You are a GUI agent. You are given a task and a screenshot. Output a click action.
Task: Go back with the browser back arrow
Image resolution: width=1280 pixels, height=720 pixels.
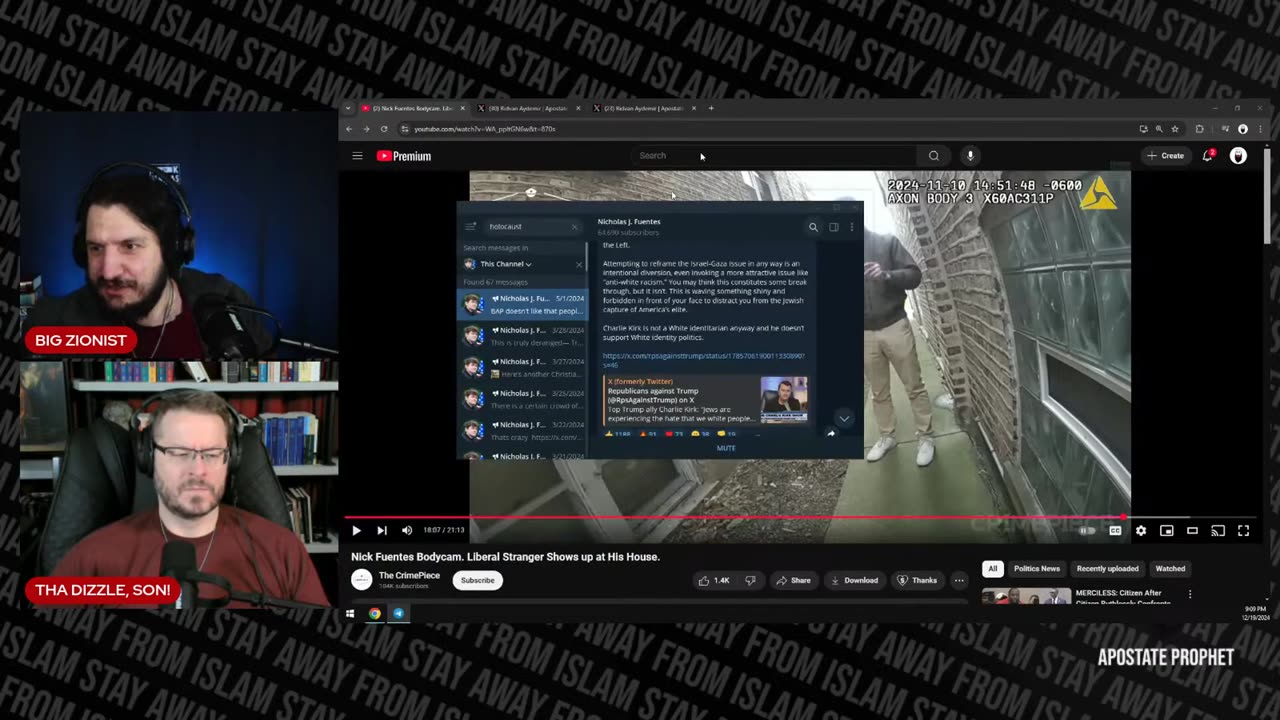click(x=349, y=129)
